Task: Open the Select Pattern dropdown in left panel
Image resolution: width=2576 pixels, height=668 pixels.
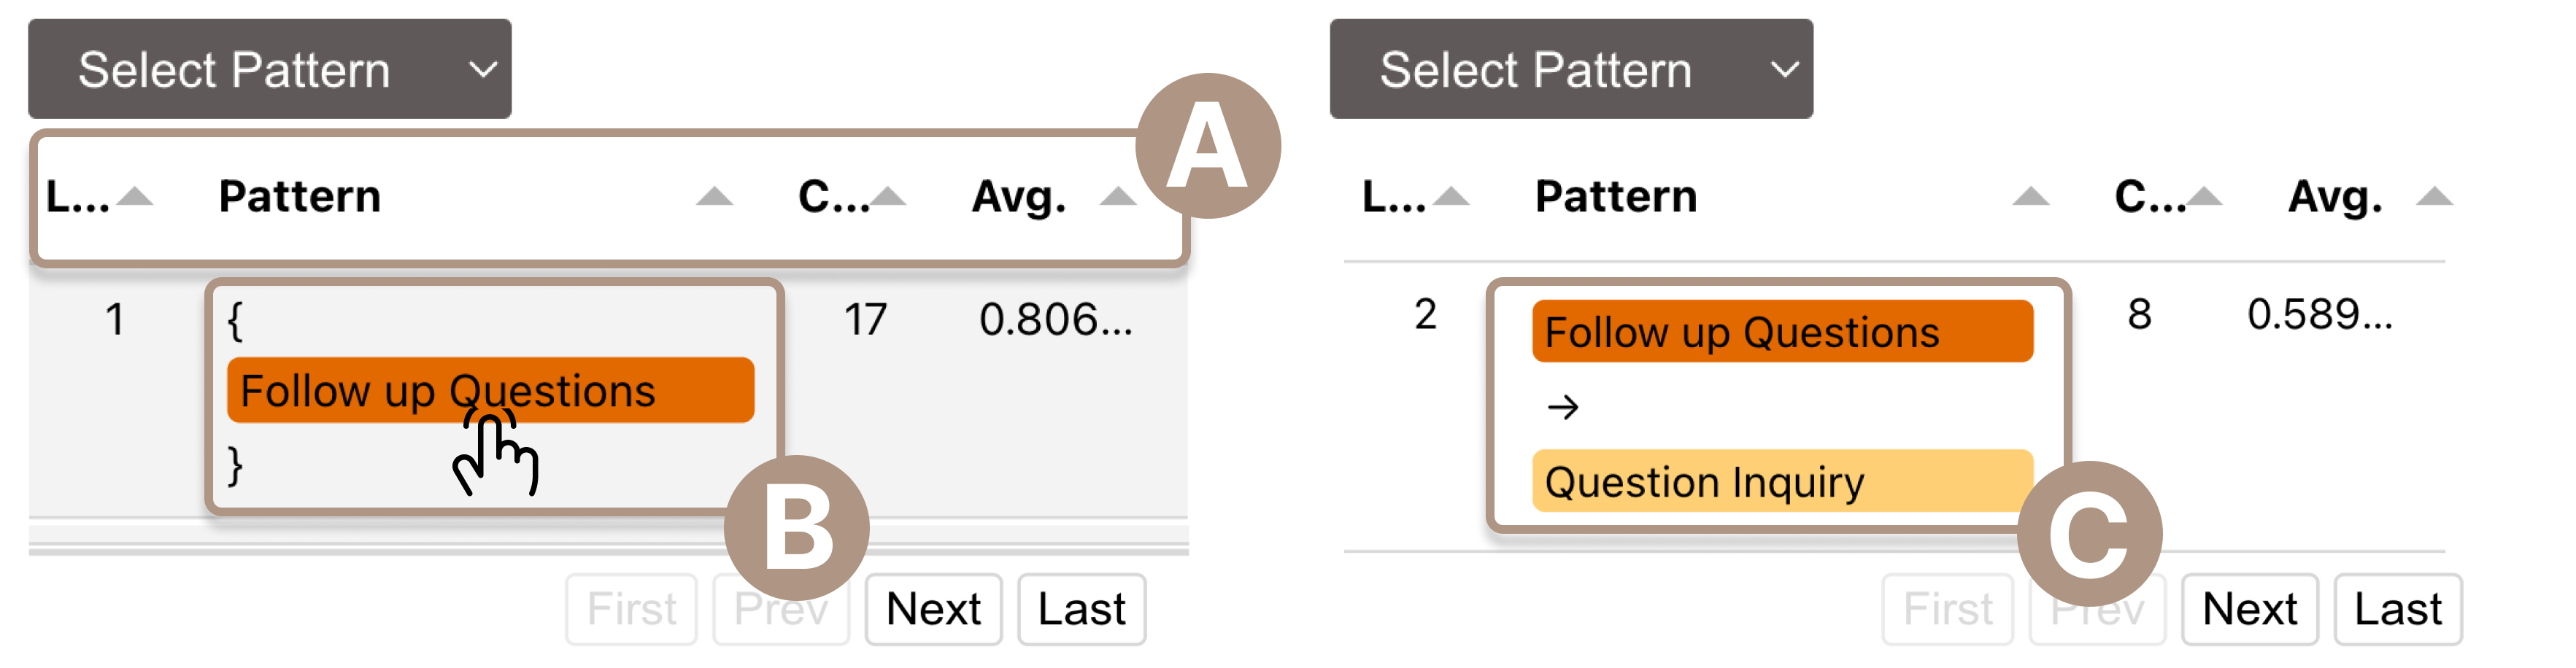Action: click(270, 69)
